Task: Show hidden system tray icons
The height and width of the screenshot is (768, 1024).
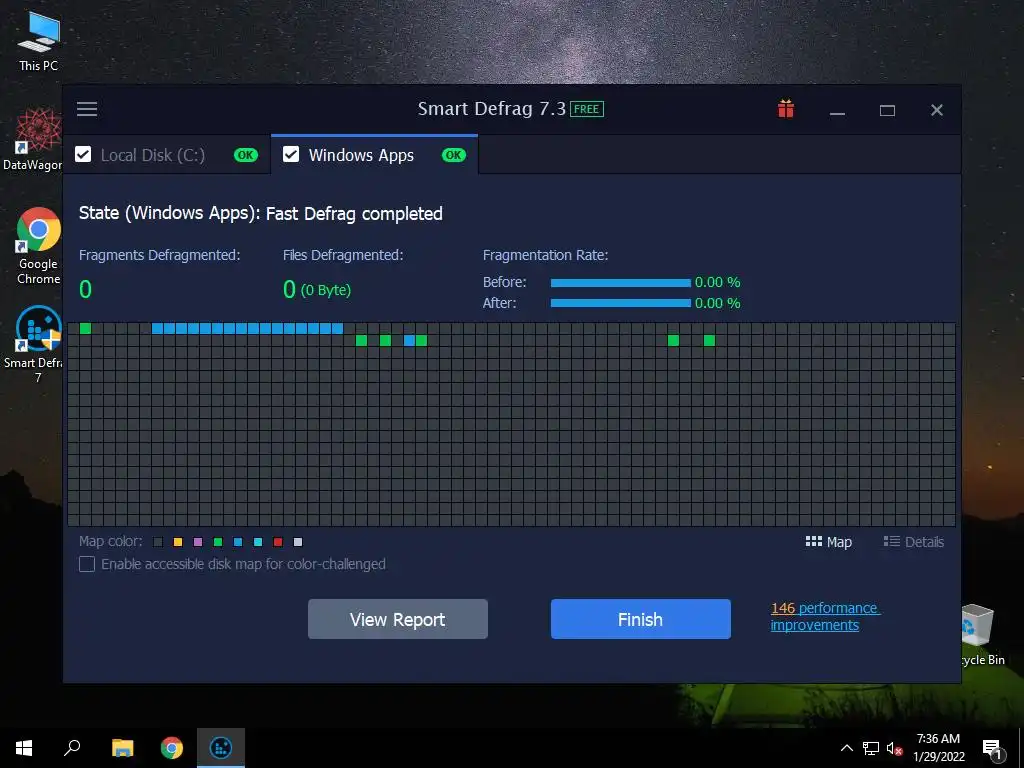Action: (846, 748)
